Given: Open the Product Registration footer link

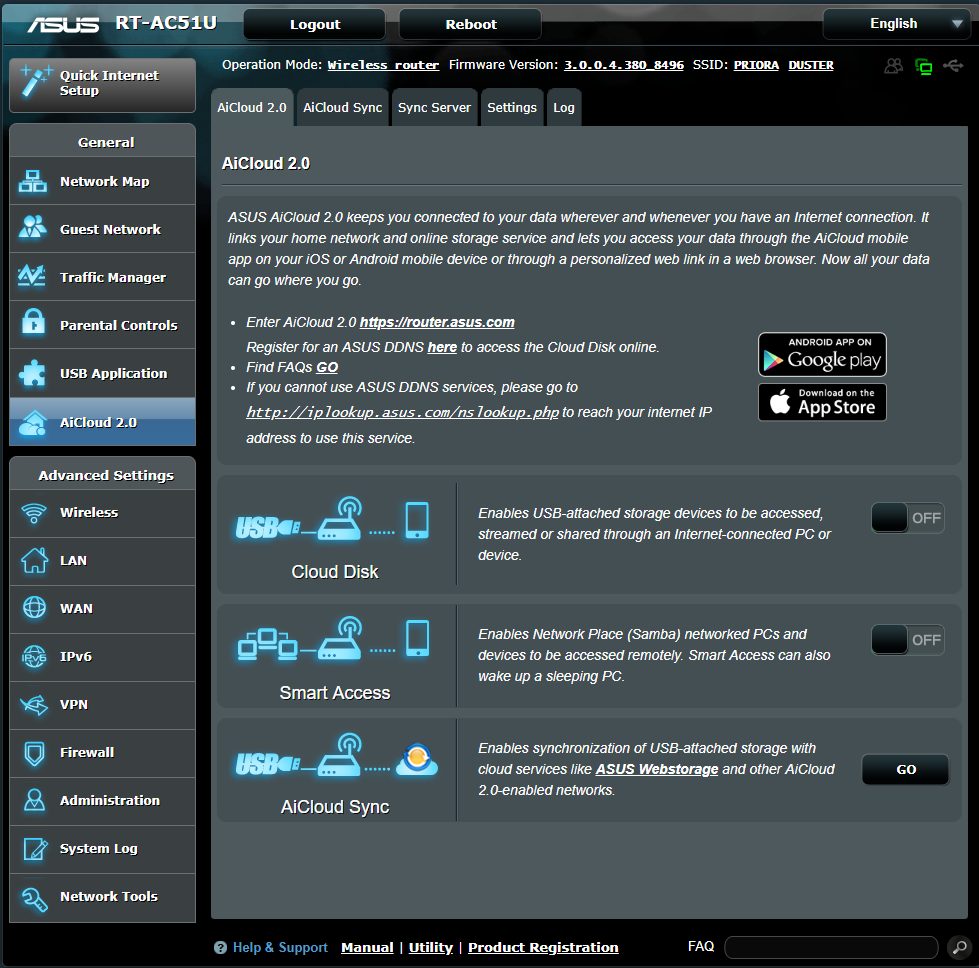Looking at the screenshot, I should click(543, 947).
